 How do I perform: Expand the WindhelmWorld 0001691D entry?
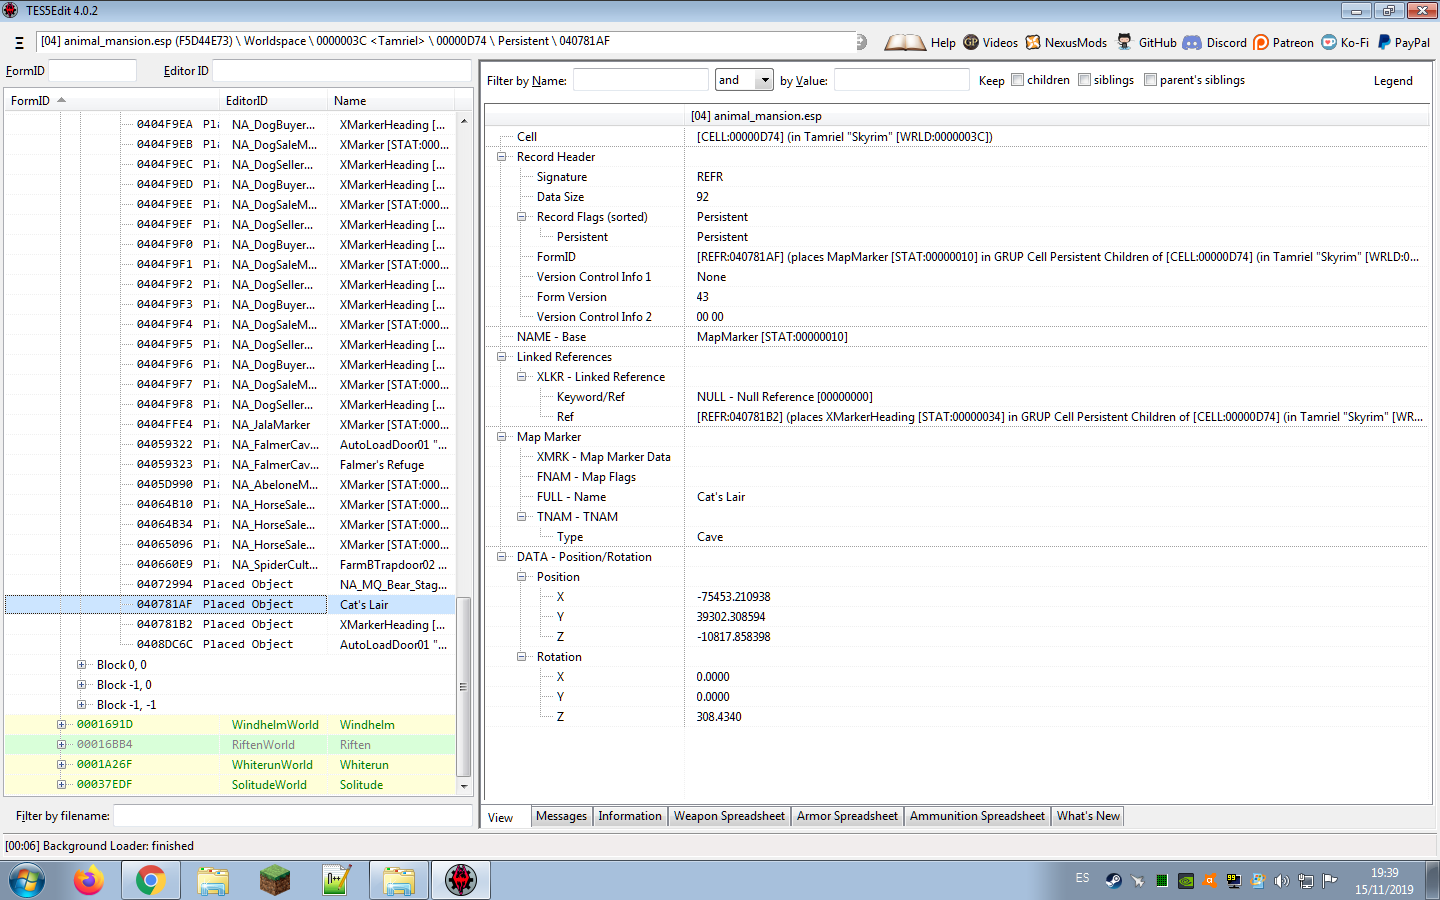pyautogui.click(x=62, y=725)
